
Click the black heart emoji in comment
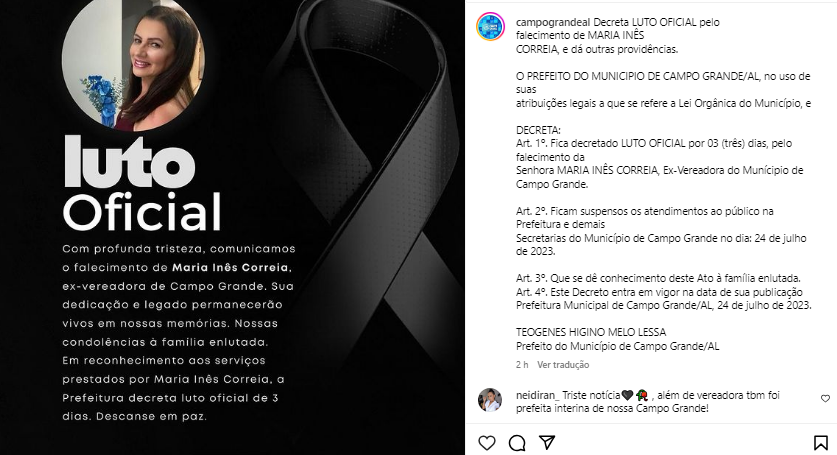click(627, 395)
